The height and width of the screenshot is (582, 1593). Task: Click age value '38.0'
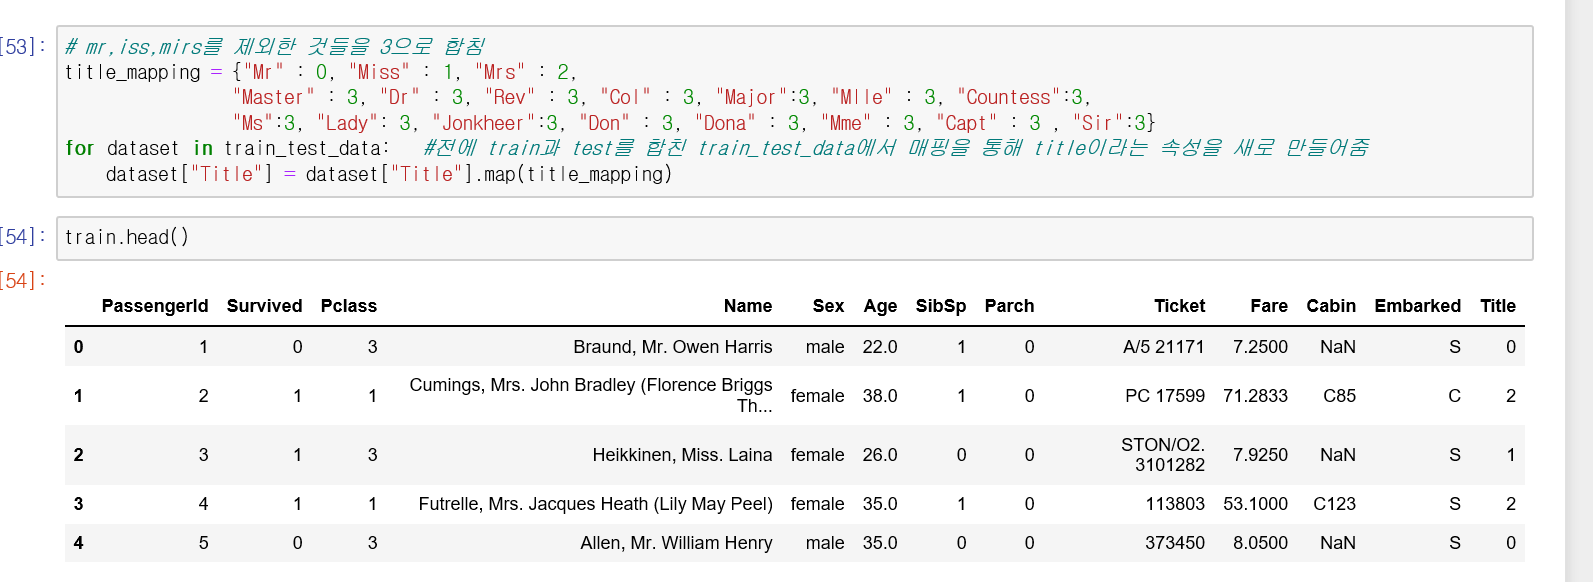(x=880, y=396)
